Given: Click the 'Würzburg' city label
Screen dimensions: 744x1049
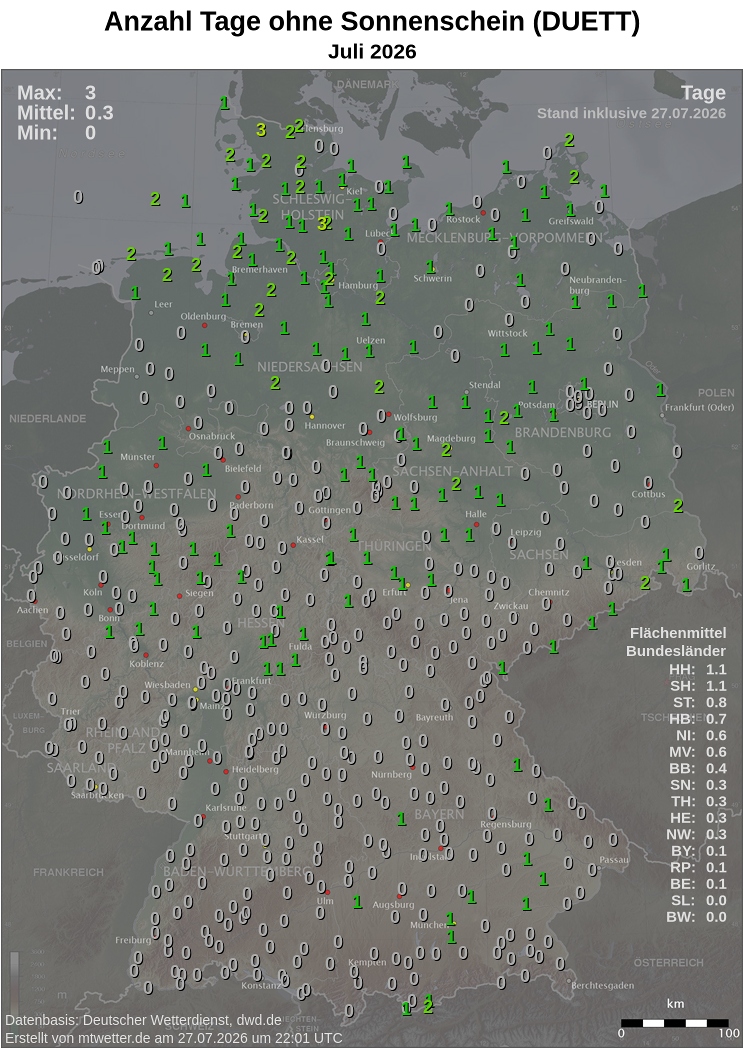Looking at the screenshot, I should (325, 714).
